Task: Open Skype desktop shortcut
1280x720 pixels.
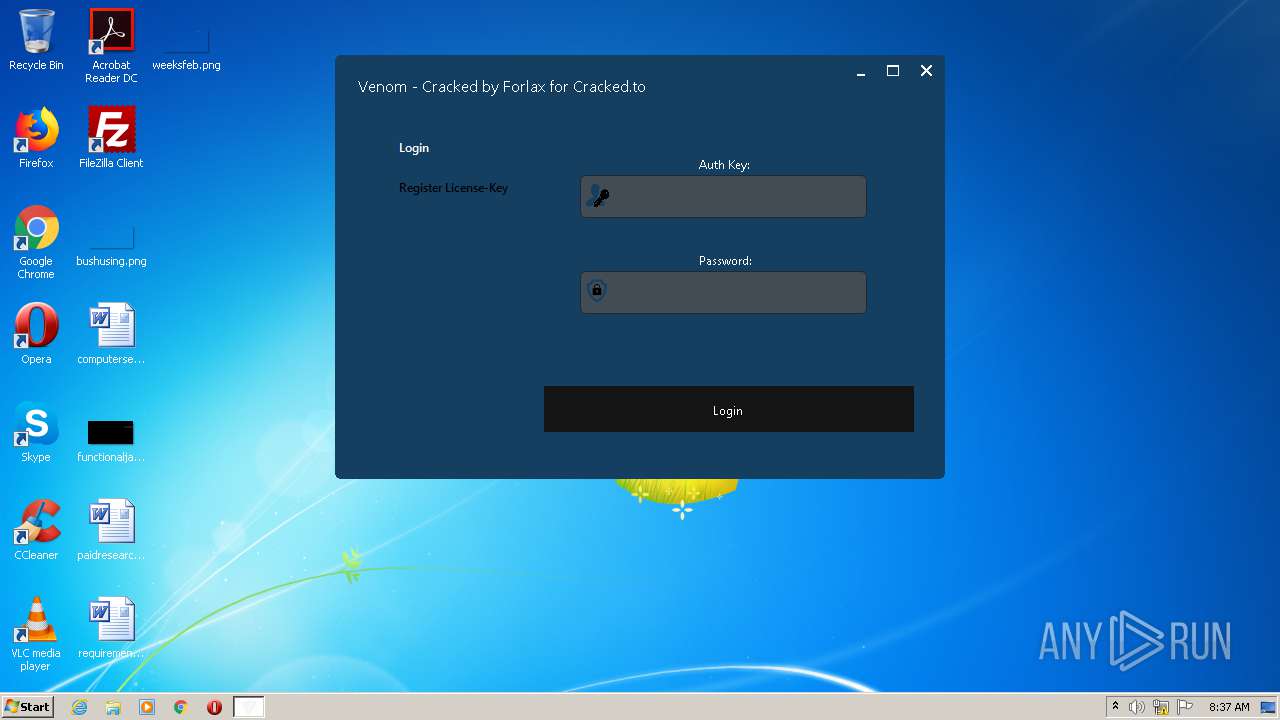Action: pyautogui.click(x=36, y=432)
